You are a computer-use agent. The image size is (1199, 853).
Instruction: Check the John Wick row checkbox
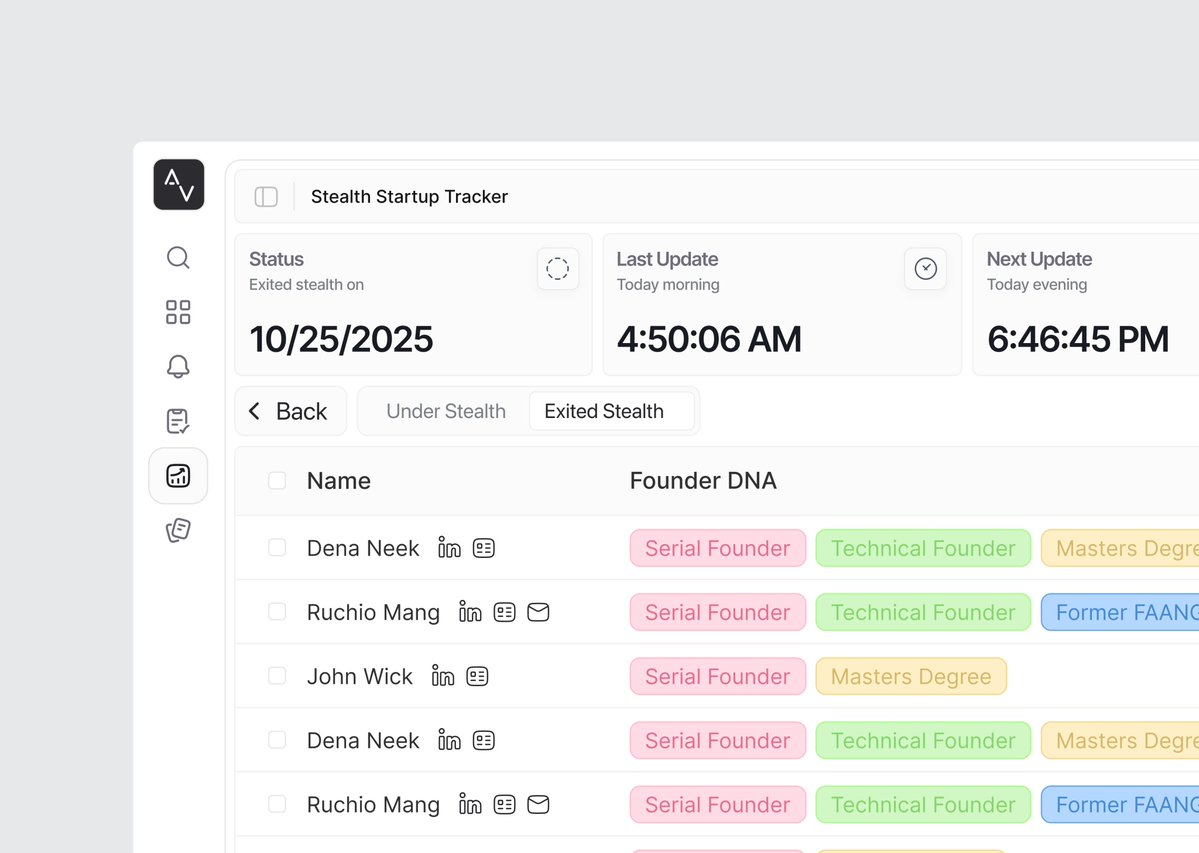tap(277, 676)
